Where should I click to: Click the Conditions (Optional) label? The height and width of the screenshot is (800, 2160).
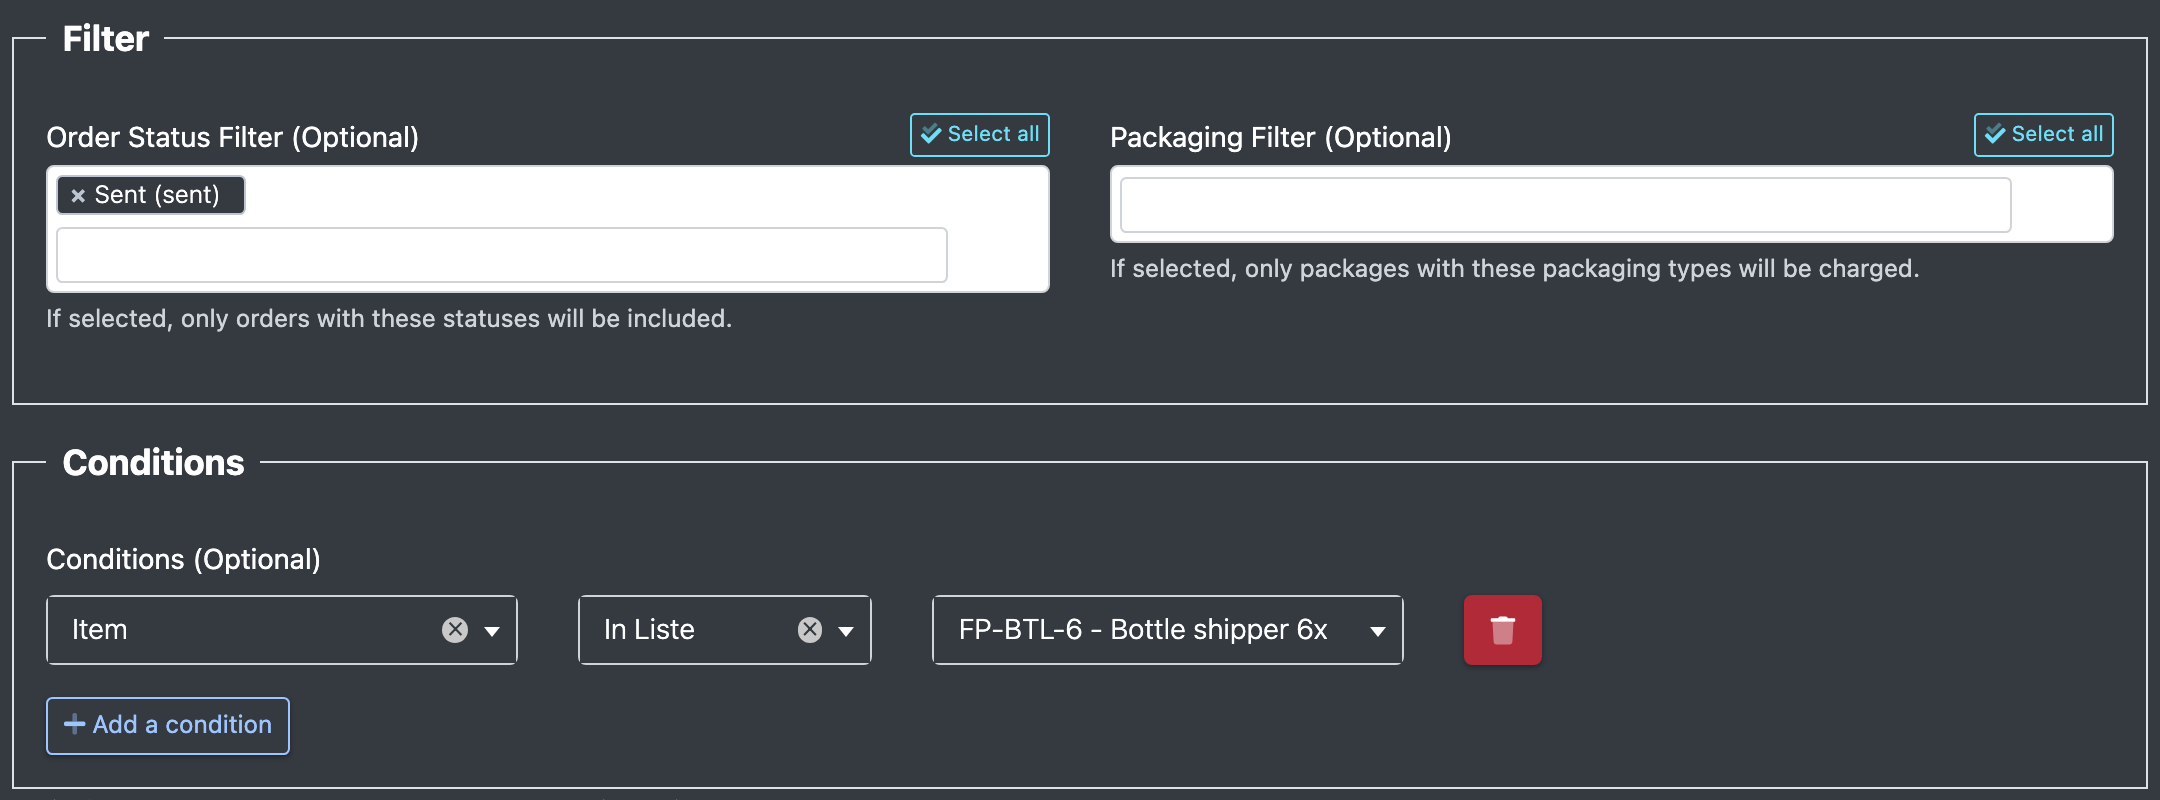pos(184,560)
